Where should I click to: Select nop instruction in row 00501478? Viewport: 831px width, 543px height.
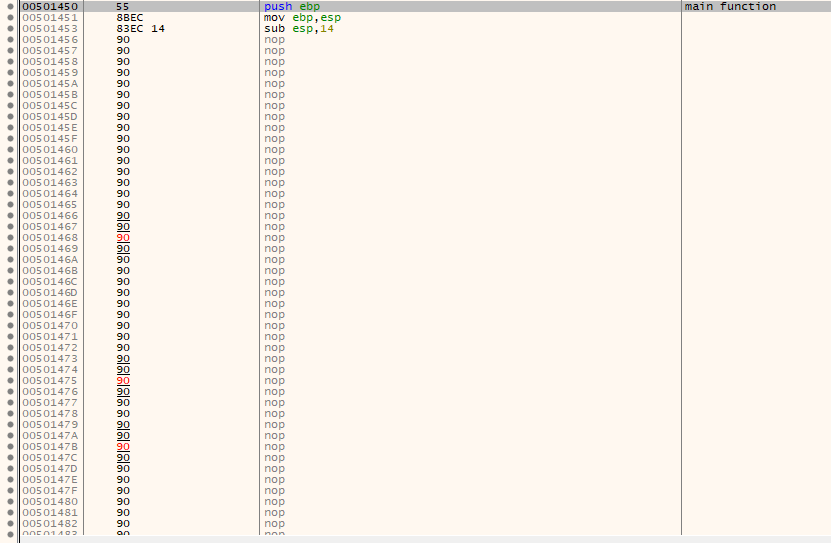(275, 413)
